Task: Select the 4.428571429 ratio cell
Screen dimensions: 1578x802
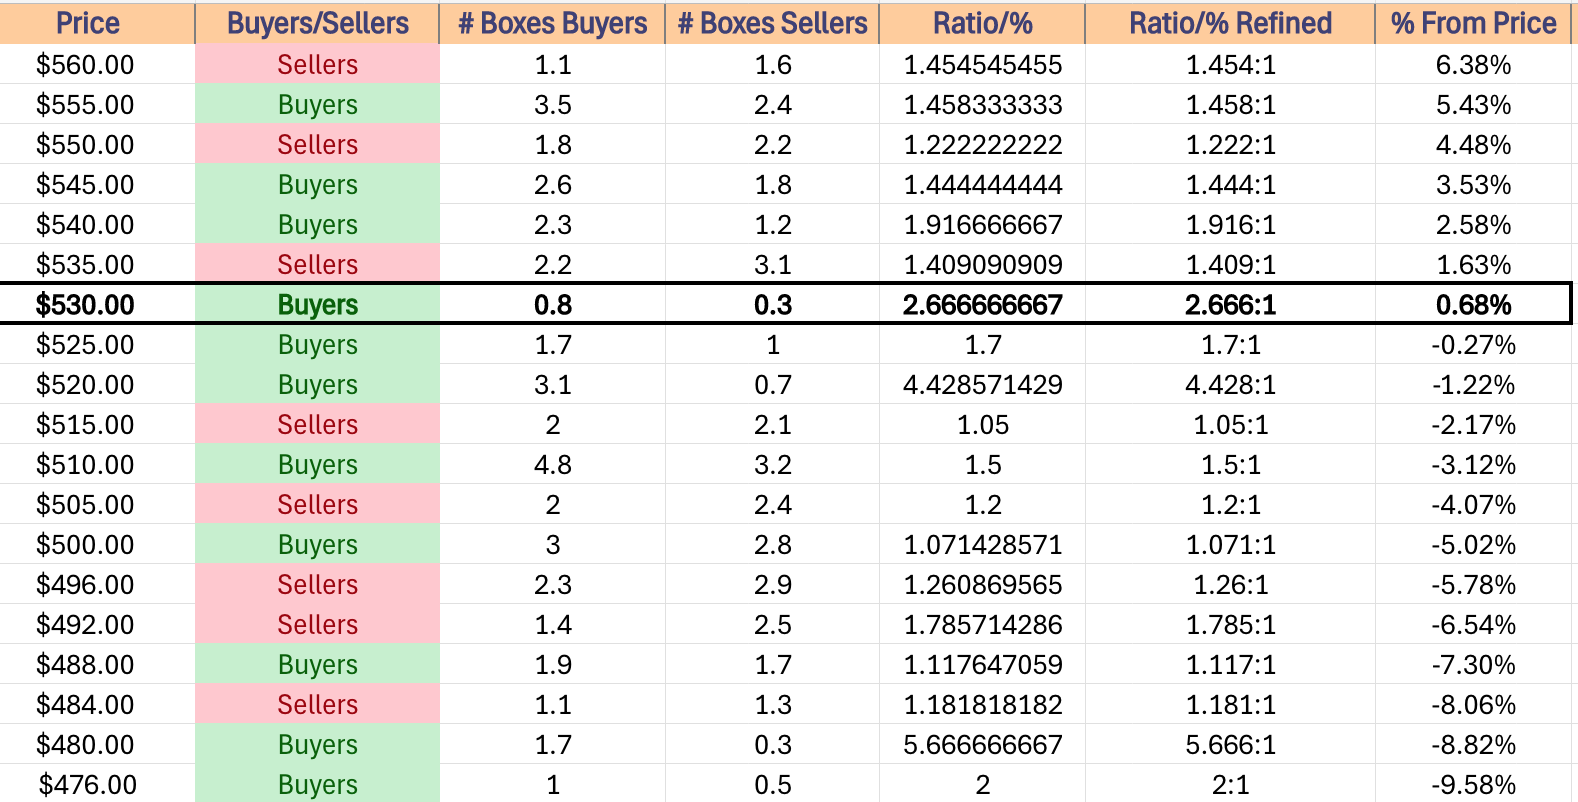Action: 982,384
